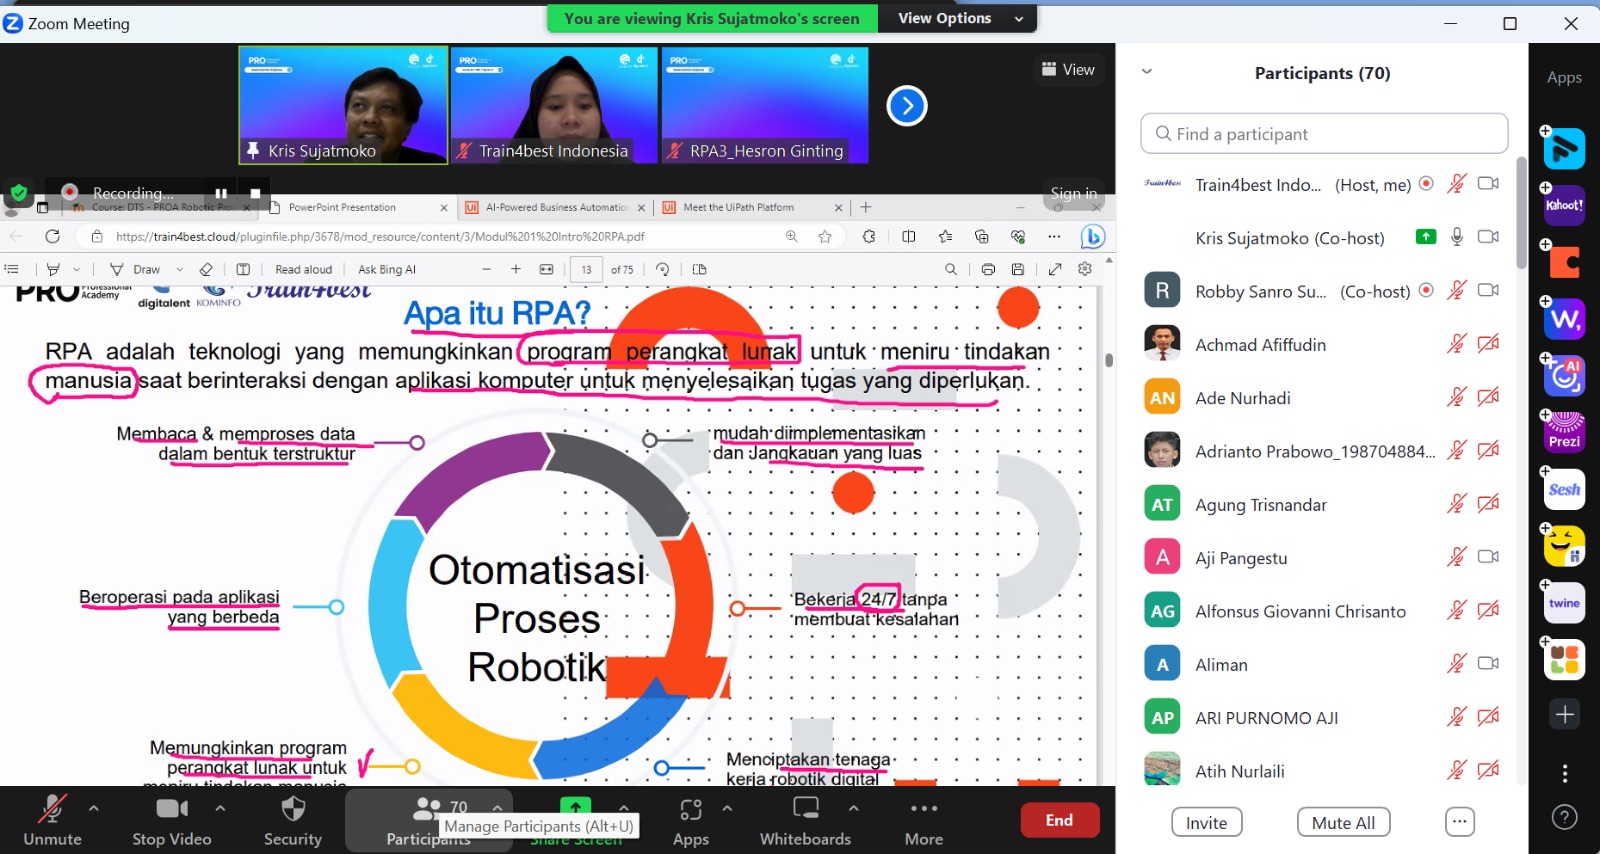The height and width of the screenshot is (854, 1600).
Task: Select Train4best Indonesia video thumbnail
Action: tap(554, 104)
